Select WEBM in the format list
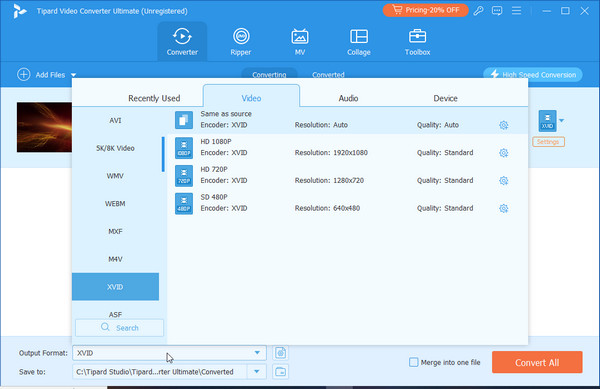The height and width of the screenshot is (389, 600). point(115,203)
